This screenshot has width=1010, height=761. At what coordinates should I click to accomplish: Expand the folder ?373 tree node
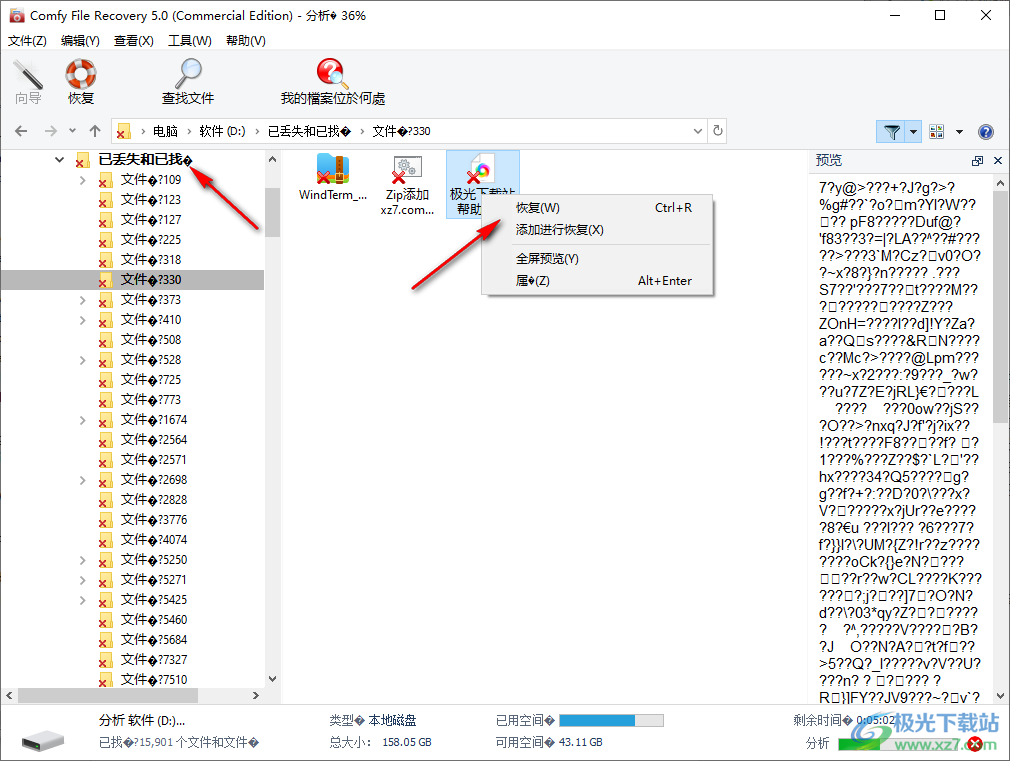click(82, 300)
